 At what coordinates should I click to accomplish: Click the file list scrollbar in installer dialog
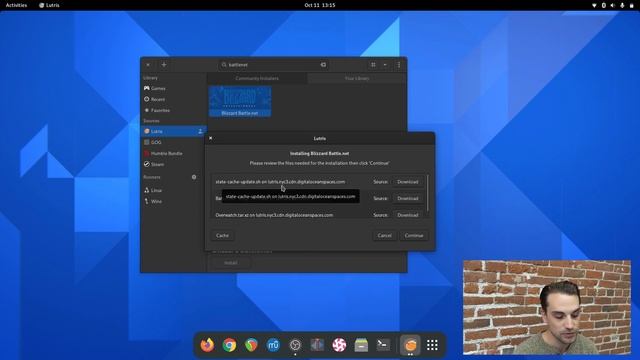tap(427, 193)
